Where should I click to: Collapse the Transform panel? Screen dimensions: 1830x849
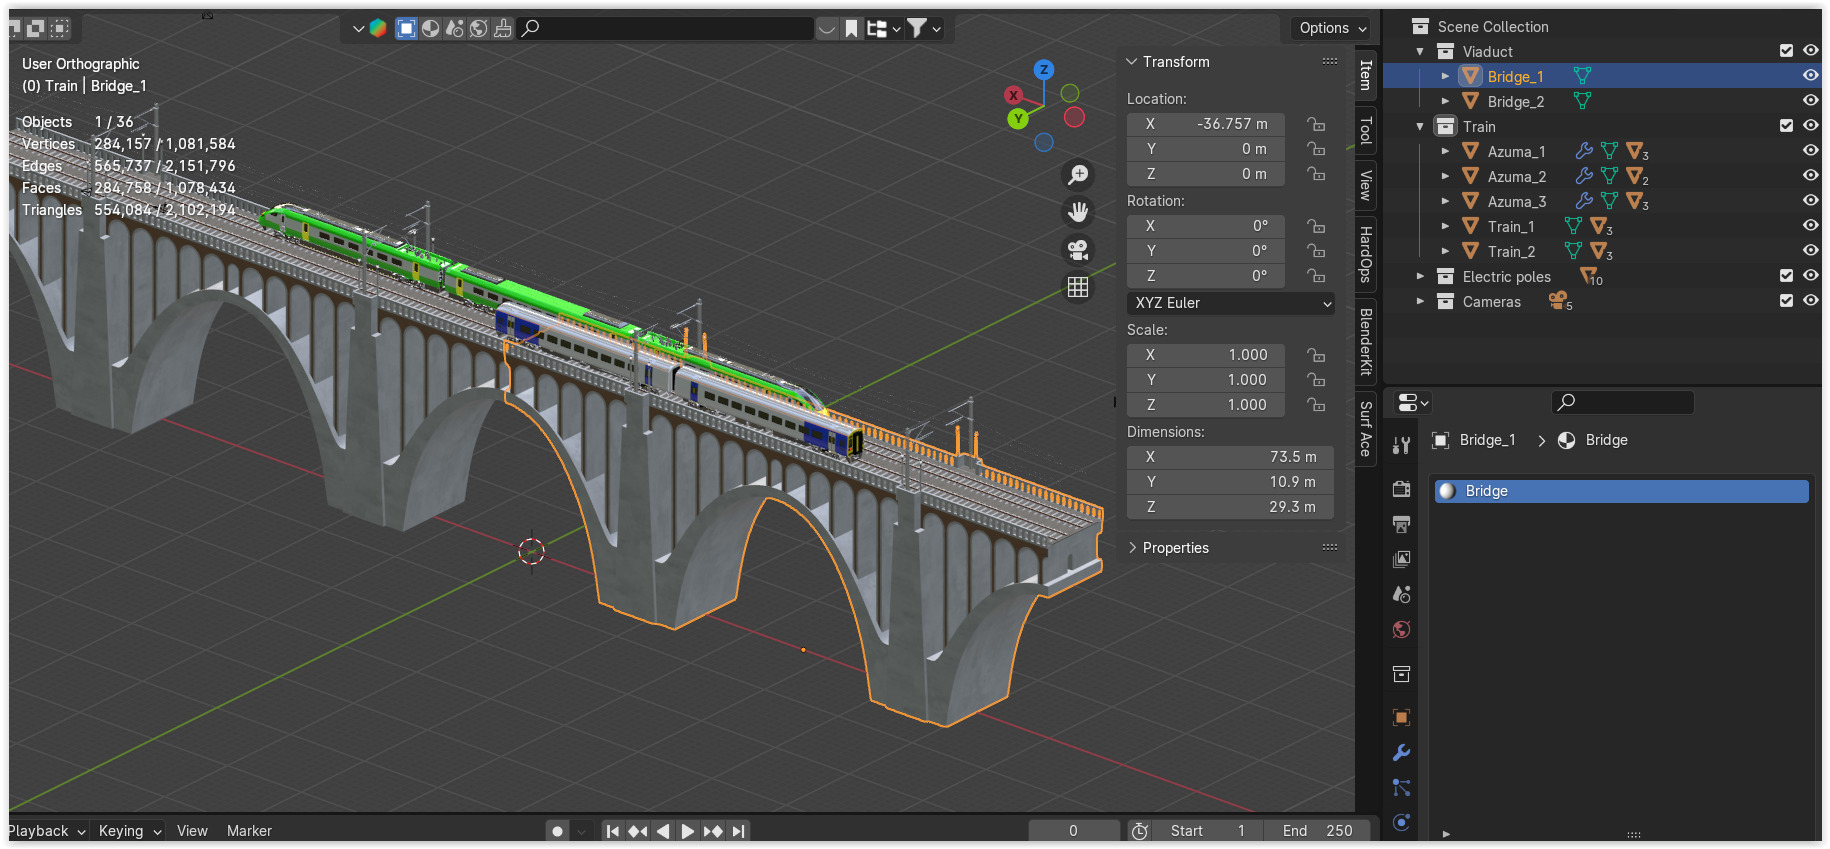click(x=1132, y=62)
